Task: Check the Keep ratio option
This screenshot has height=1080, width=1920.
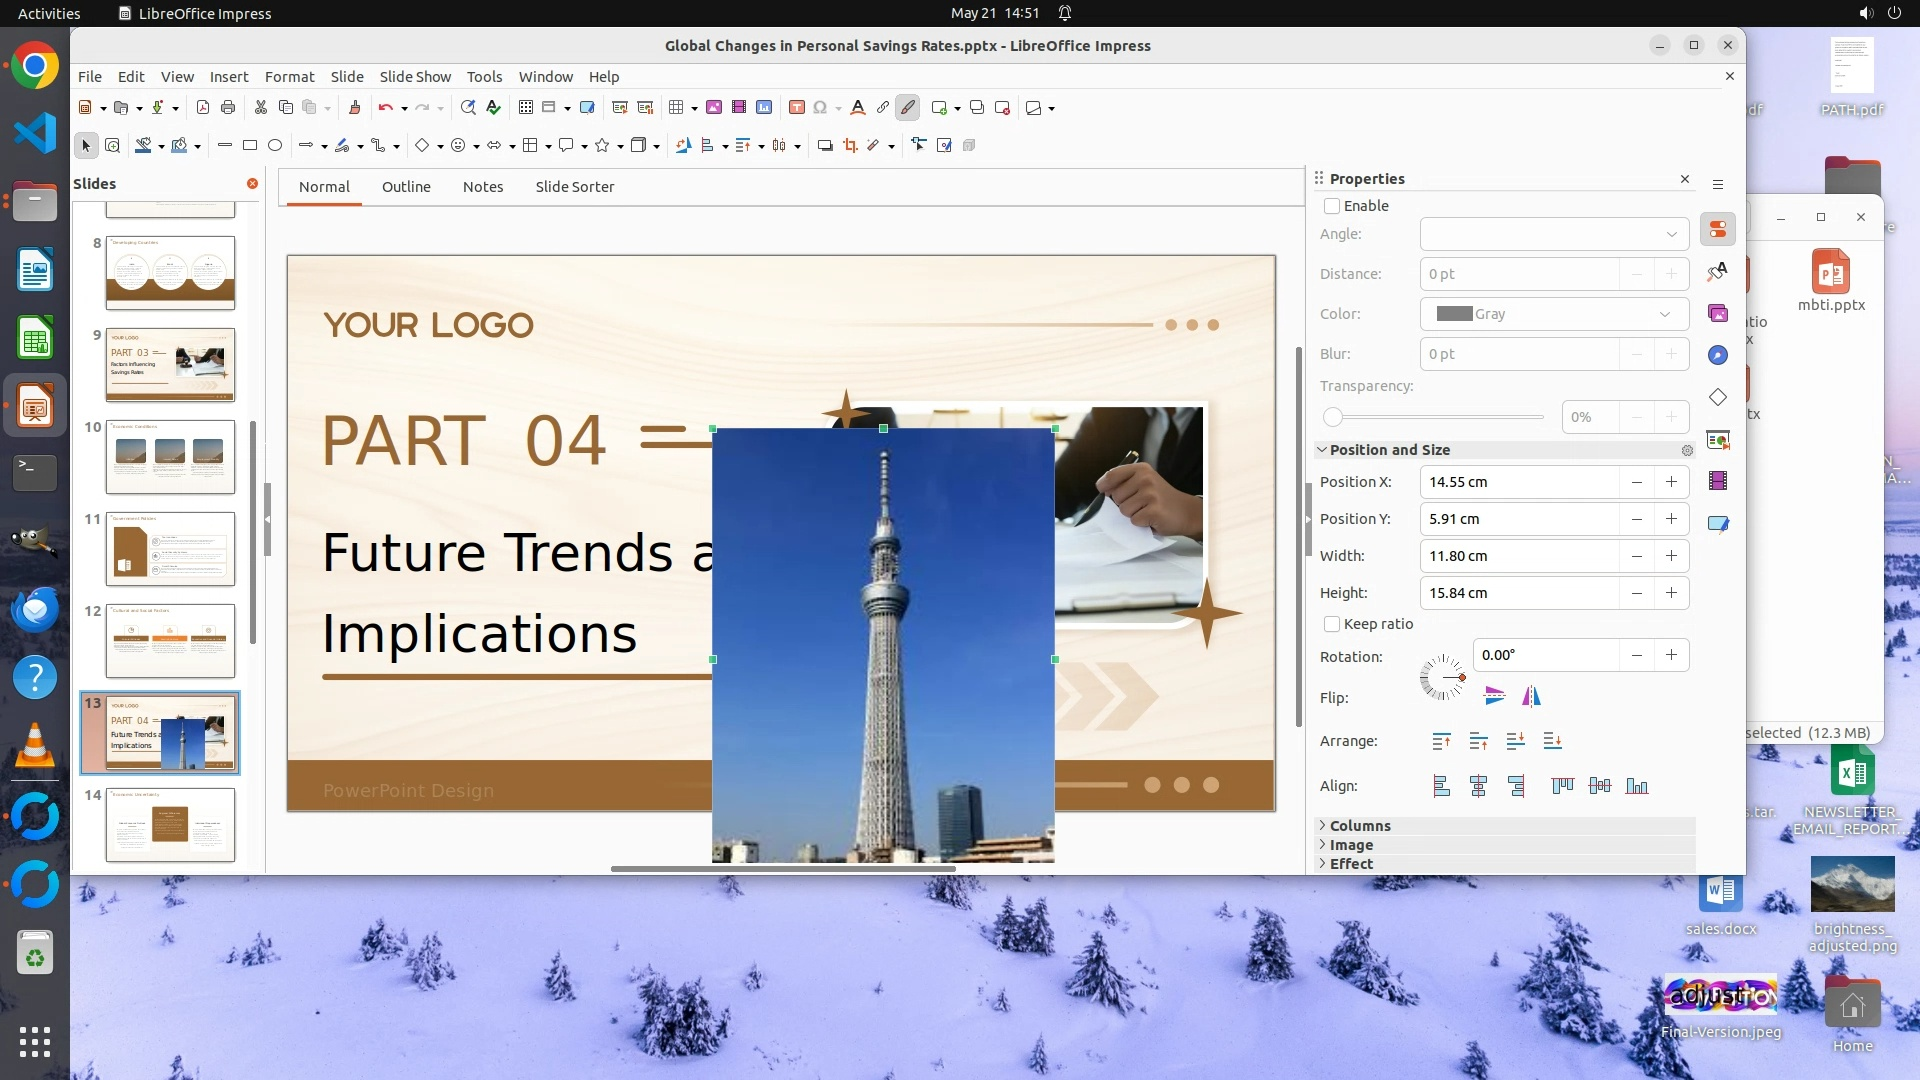Action: 1332,624
